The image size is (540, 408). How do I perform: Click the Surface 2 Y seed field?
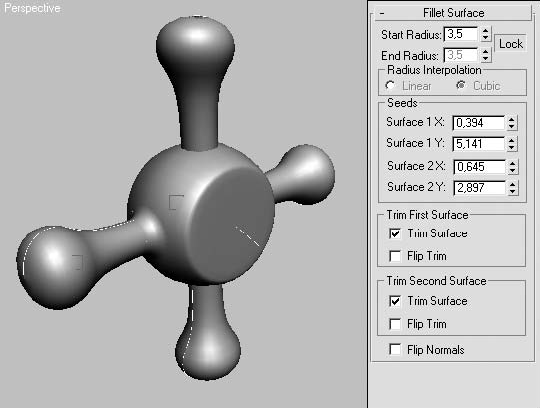tap(479, 188)
